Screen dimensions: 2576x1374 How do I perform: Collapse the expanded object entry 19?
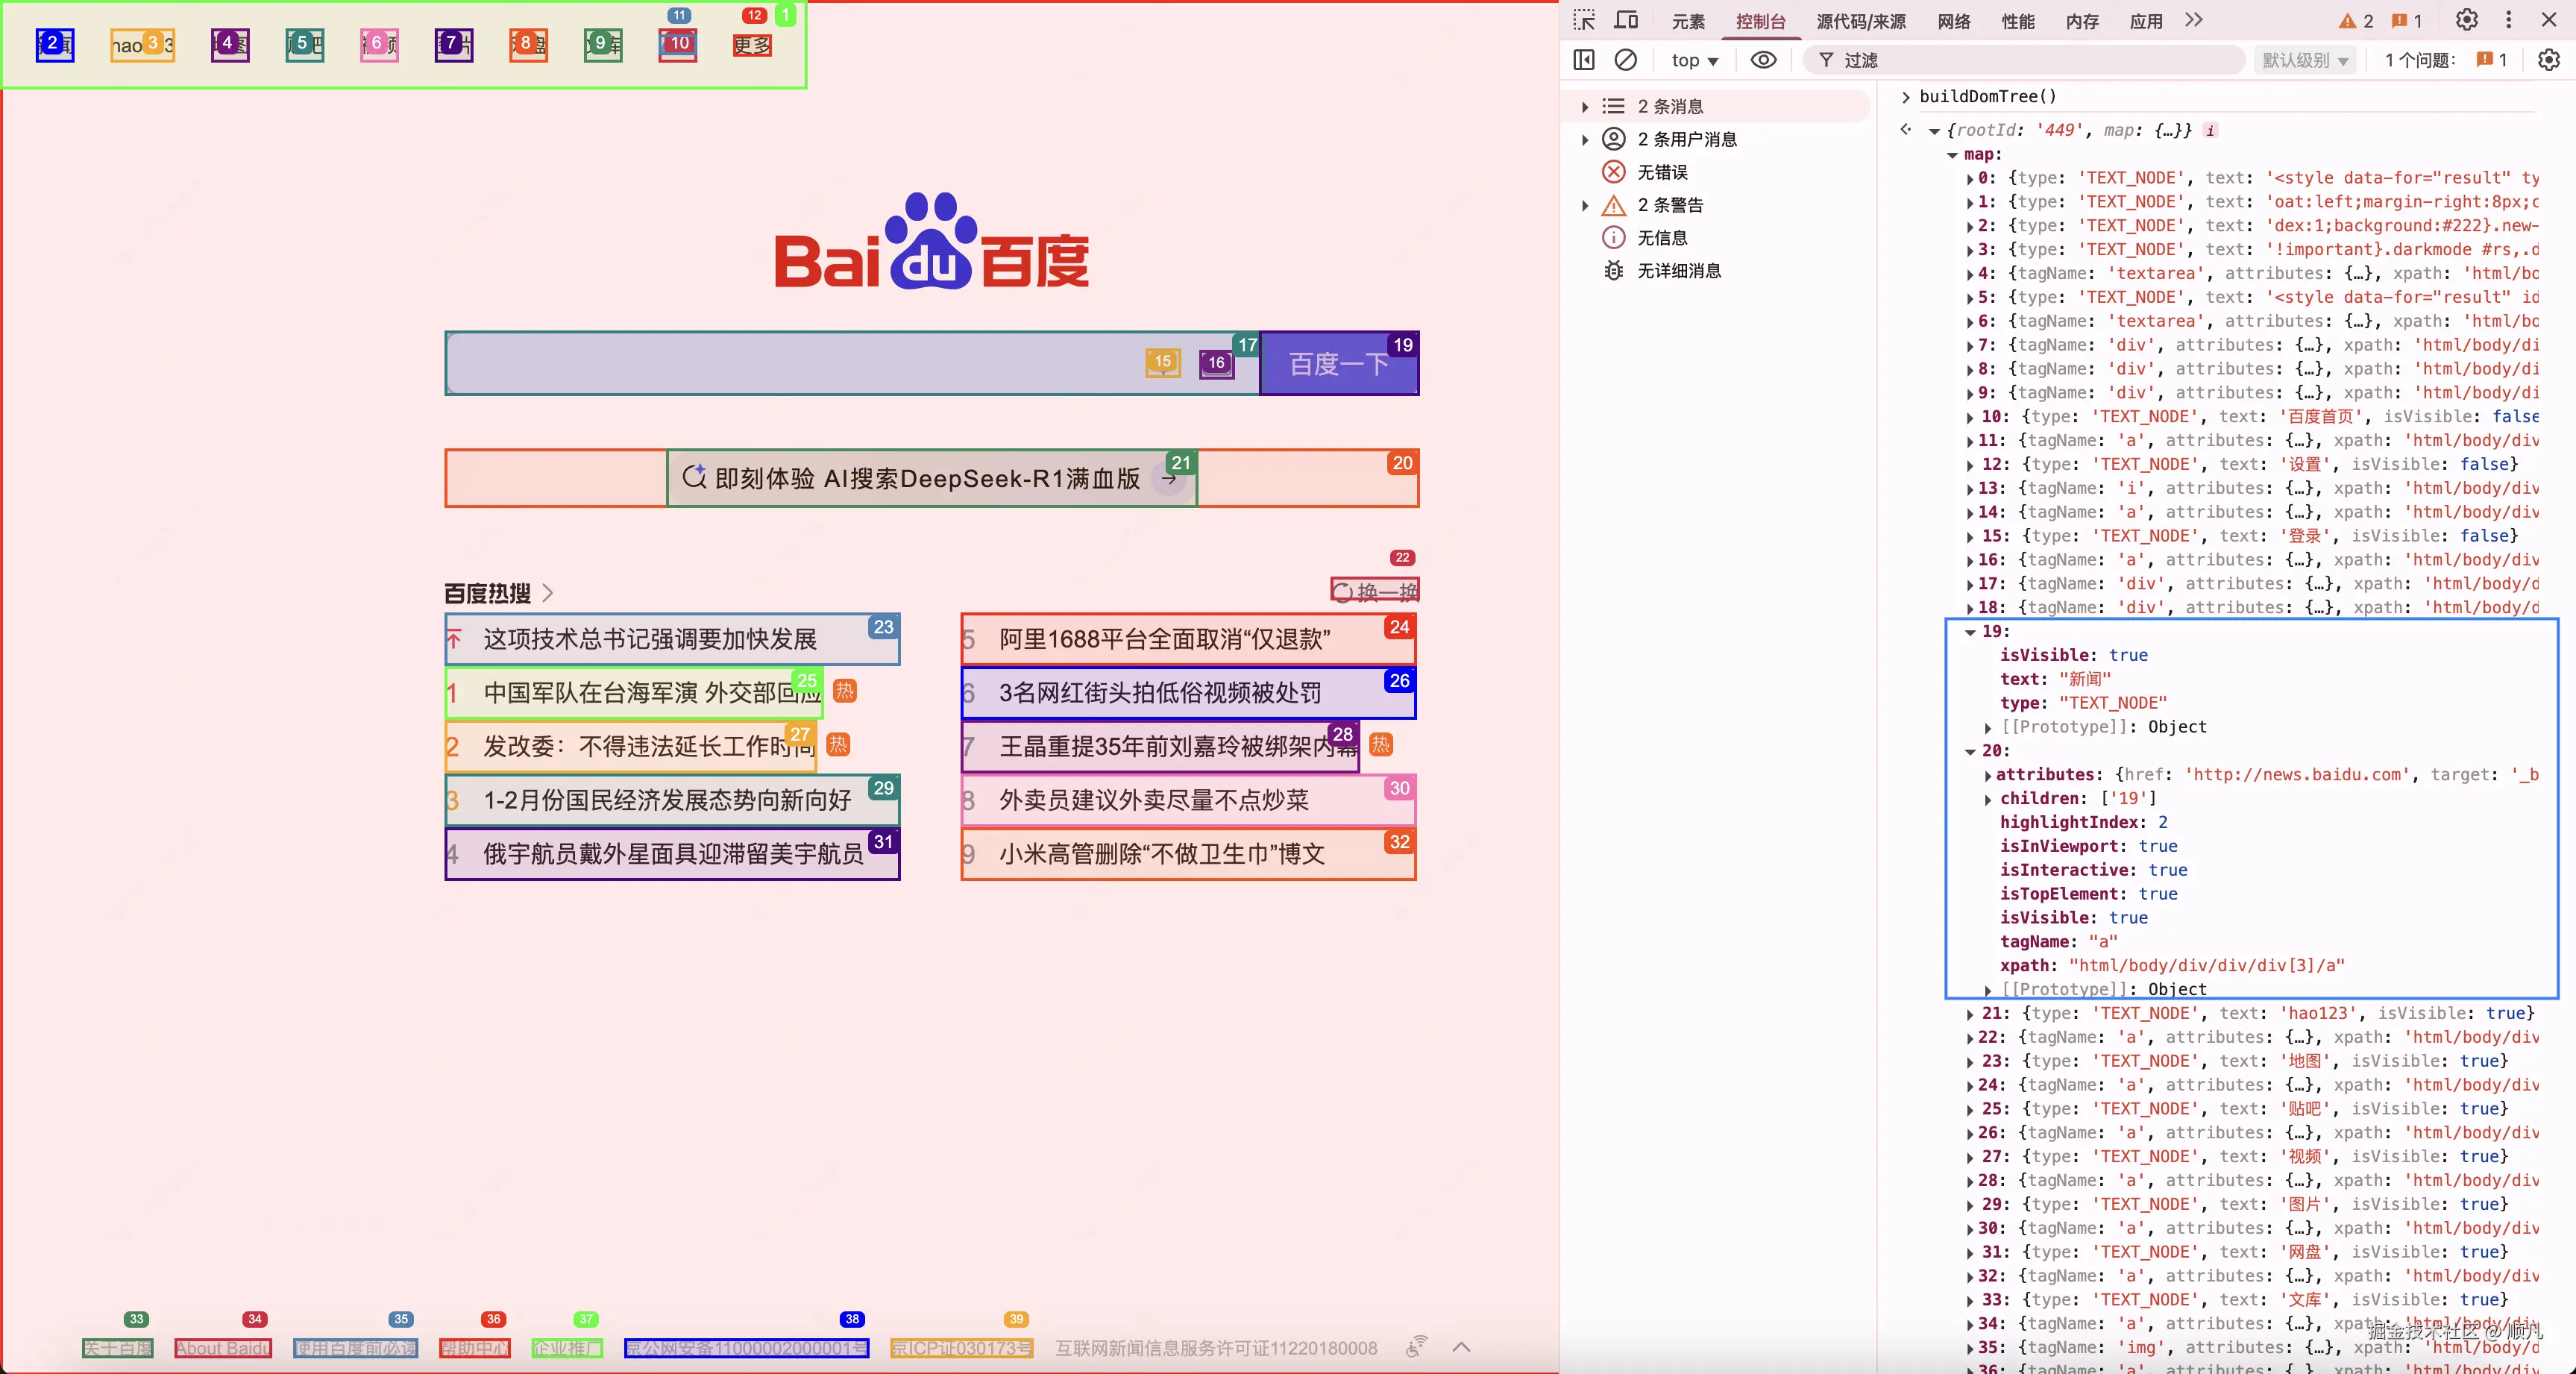pos(1970,632)
